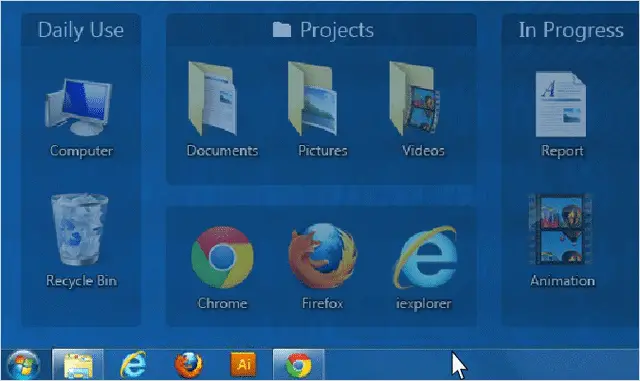Image resolution: width=640 pixels, height=381 pixels.
Task: Click the Firefox taskbar icon
Action: 189,365
